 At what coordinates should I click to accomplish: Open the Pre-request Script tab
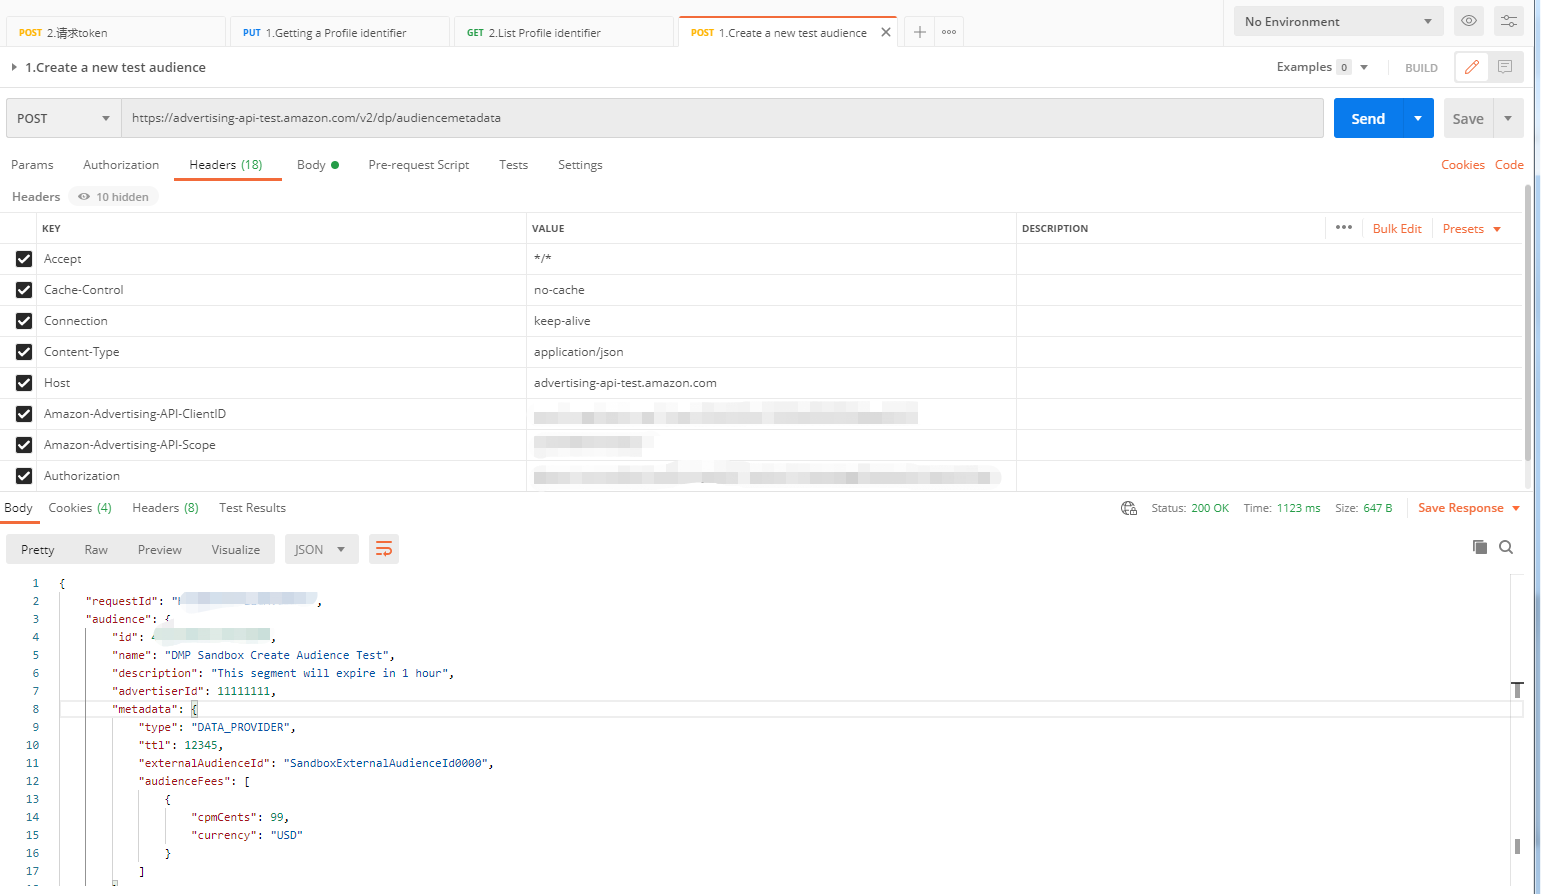[419, 164]
